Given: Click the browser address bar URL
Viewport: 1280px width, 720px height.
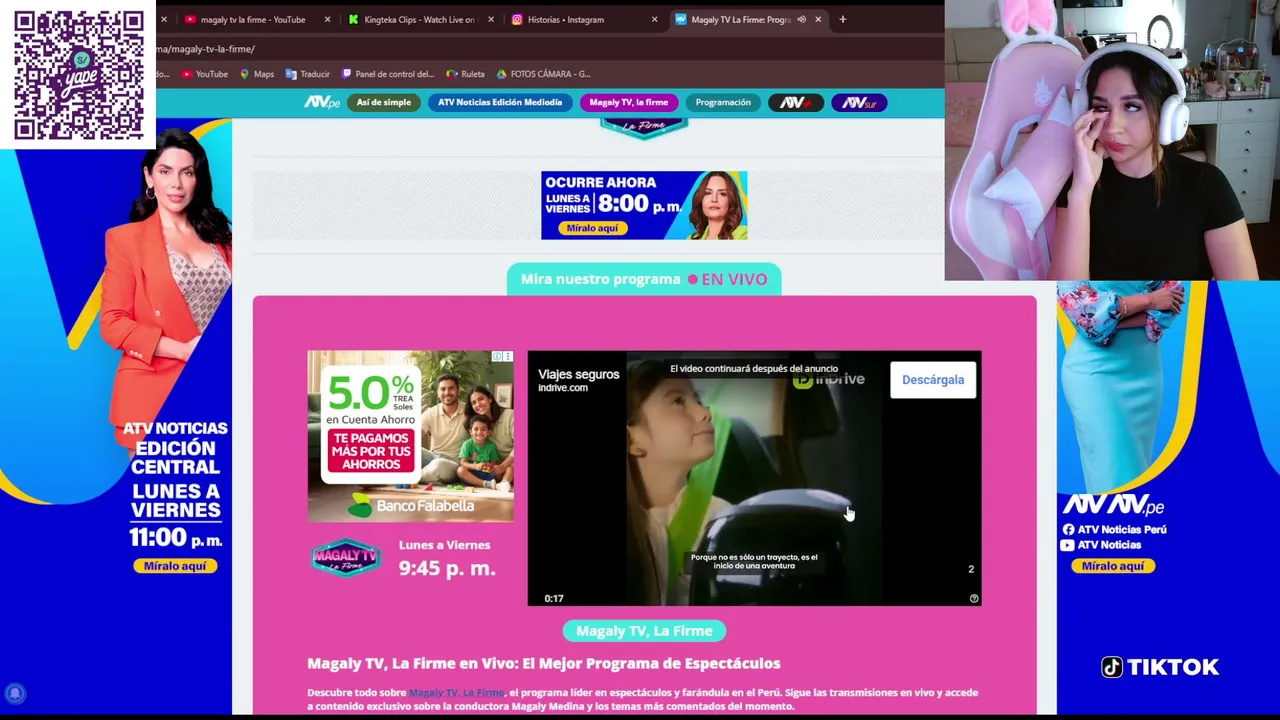Looking at the screenshot, I should click(206, 49).
